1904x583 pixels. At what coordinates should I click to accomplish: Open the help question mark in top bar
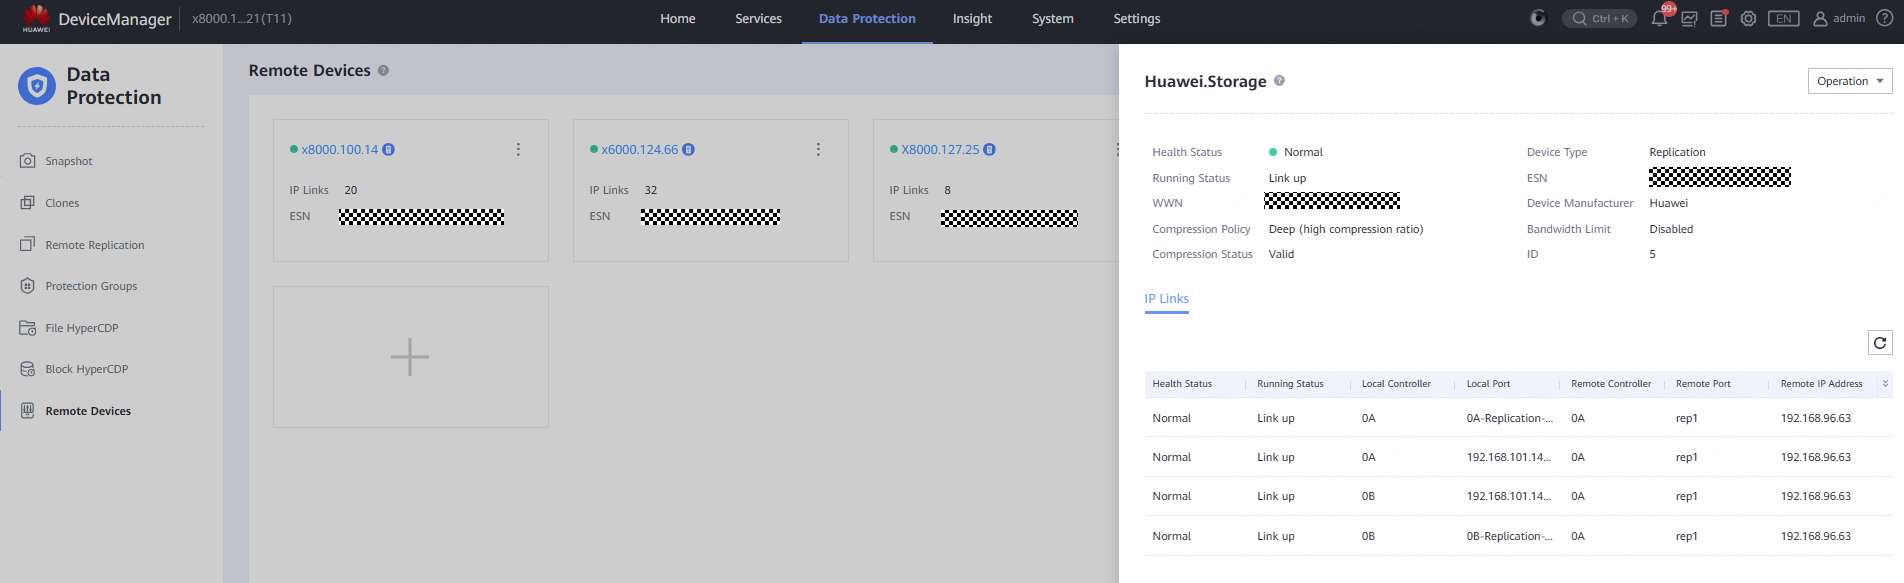coord(1885,19)
